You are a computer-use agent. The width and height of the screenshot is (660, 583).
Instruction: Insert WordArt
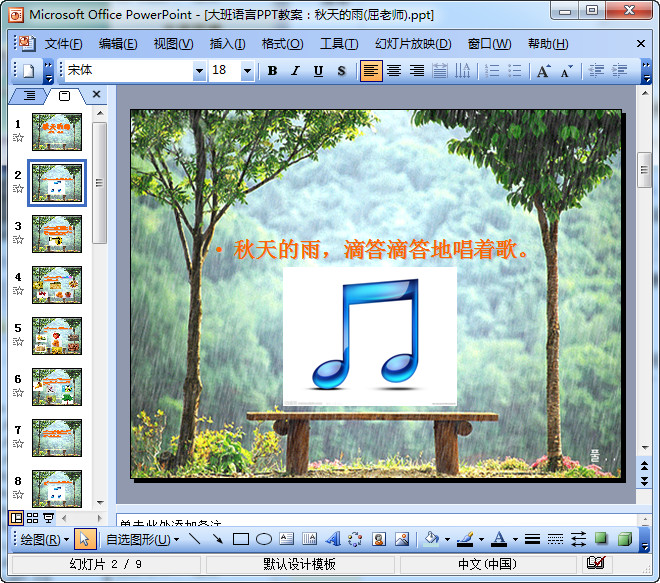pyautogui.click(x=333, y=539)
